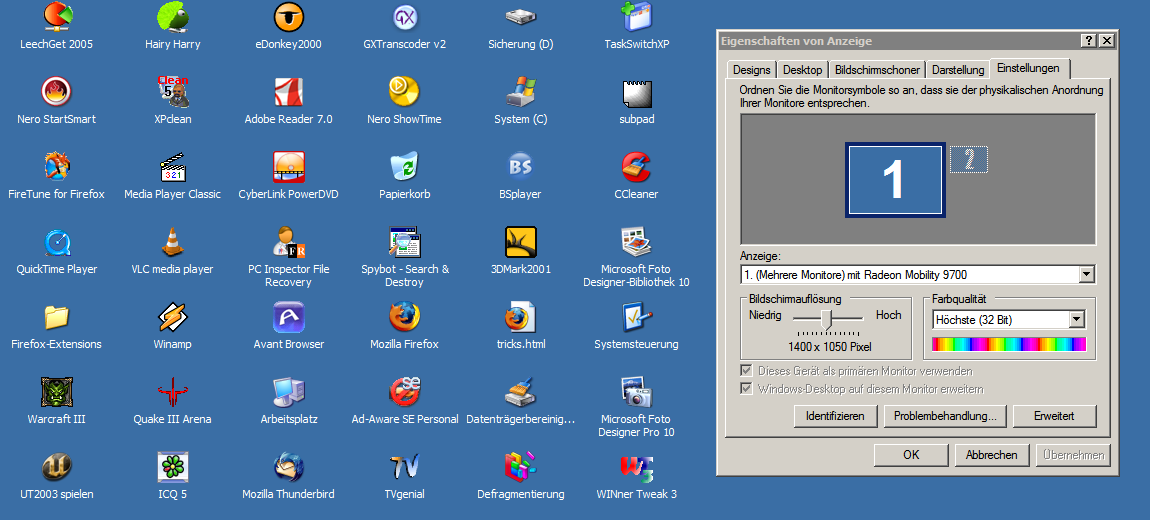Click the Quake III Arena icon
1150x520 pixels.
point(172,392)
